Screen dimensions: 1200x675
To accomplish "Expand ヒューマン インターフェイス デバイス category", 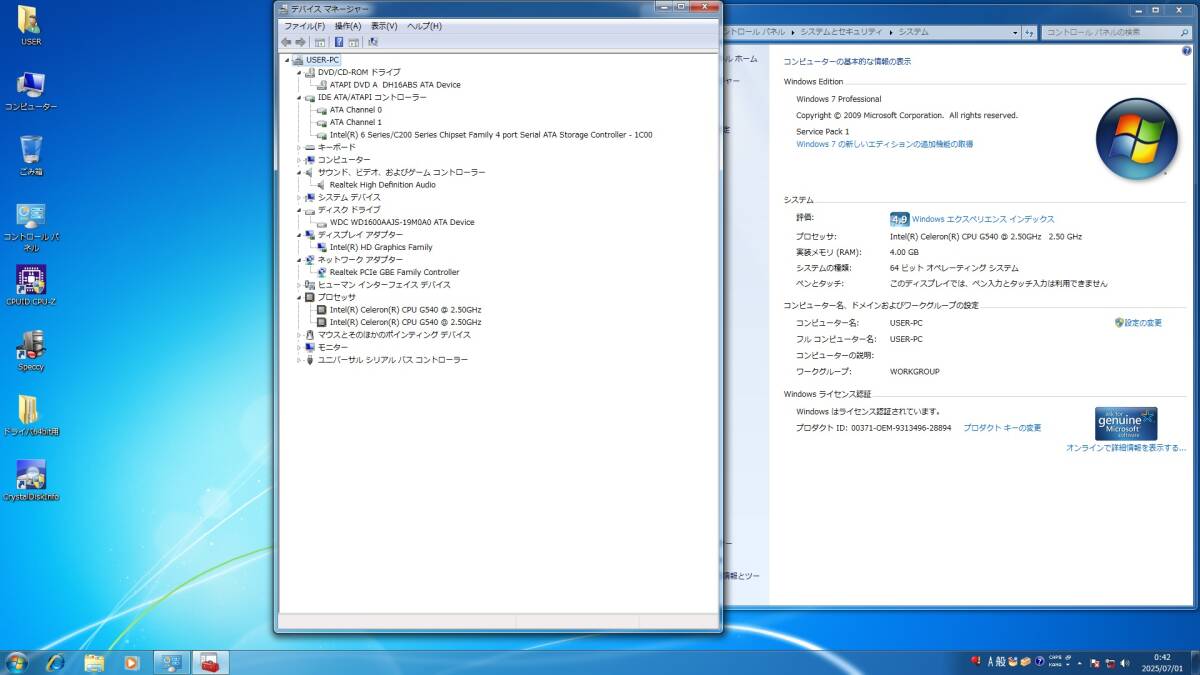I will pyautogui.click(x=299, y=285).
